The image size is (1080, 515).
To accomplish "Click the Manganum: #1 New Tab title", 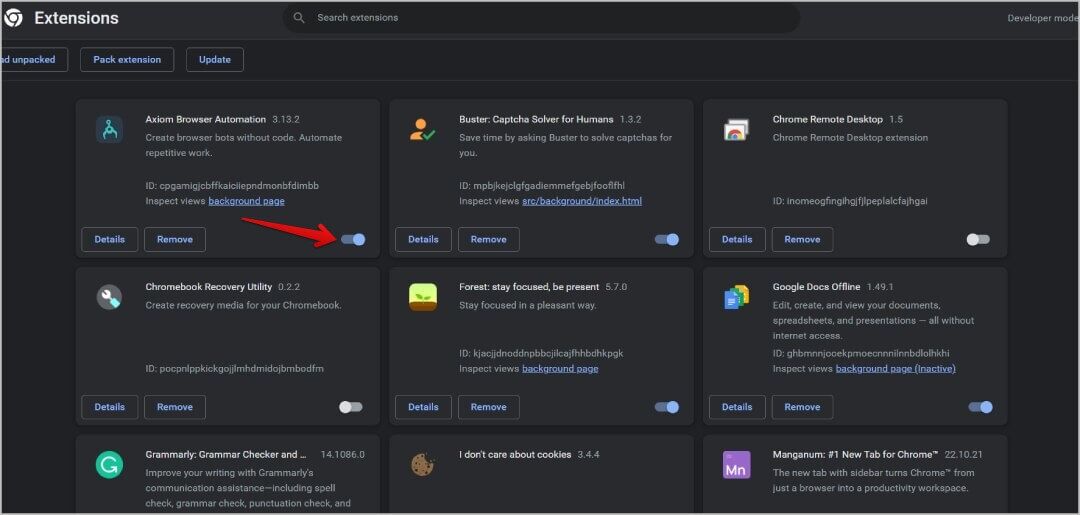I will tap(856, 454).
